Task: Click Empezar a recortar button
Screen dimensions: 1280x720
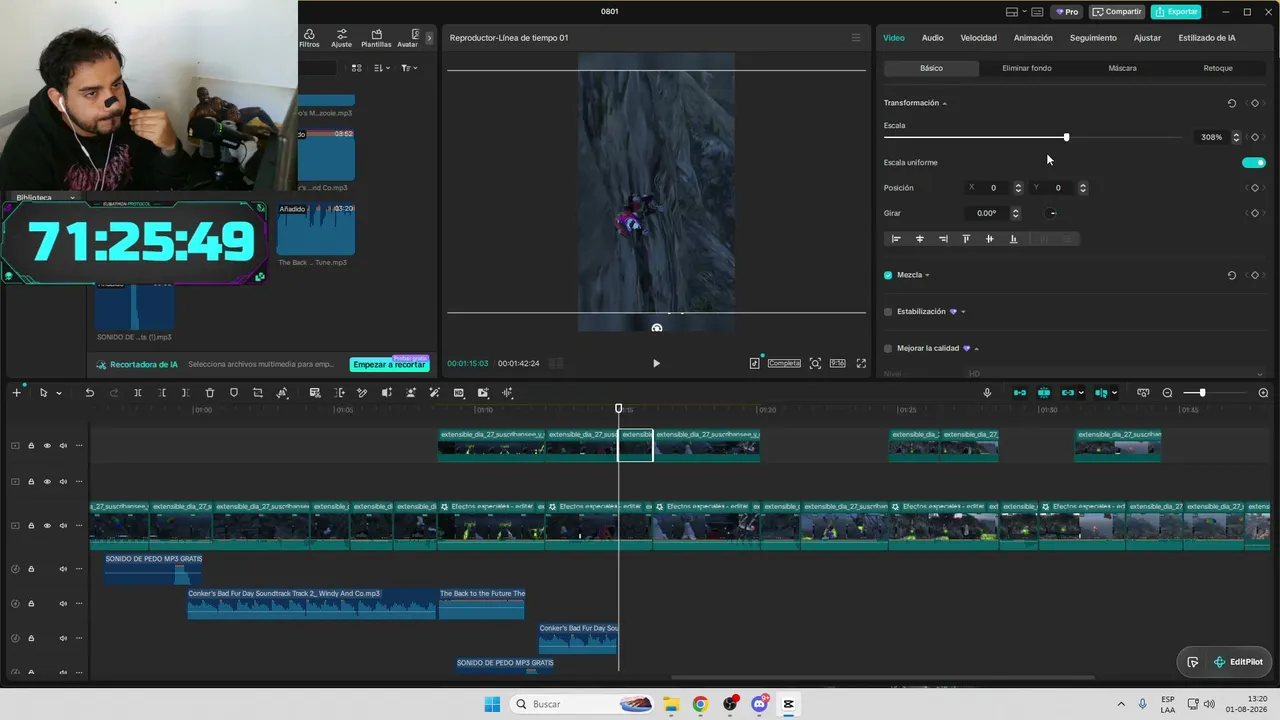Action: point(389,365)
